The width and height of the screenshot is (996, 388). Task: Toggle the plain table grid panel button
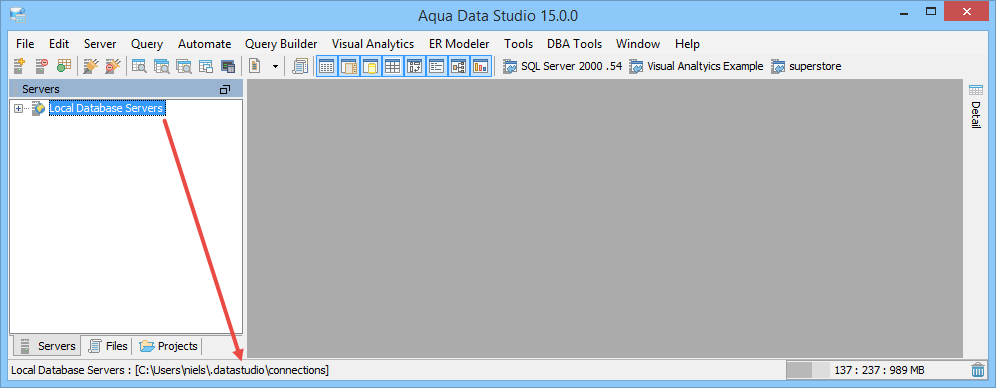(x=393, y=66)
